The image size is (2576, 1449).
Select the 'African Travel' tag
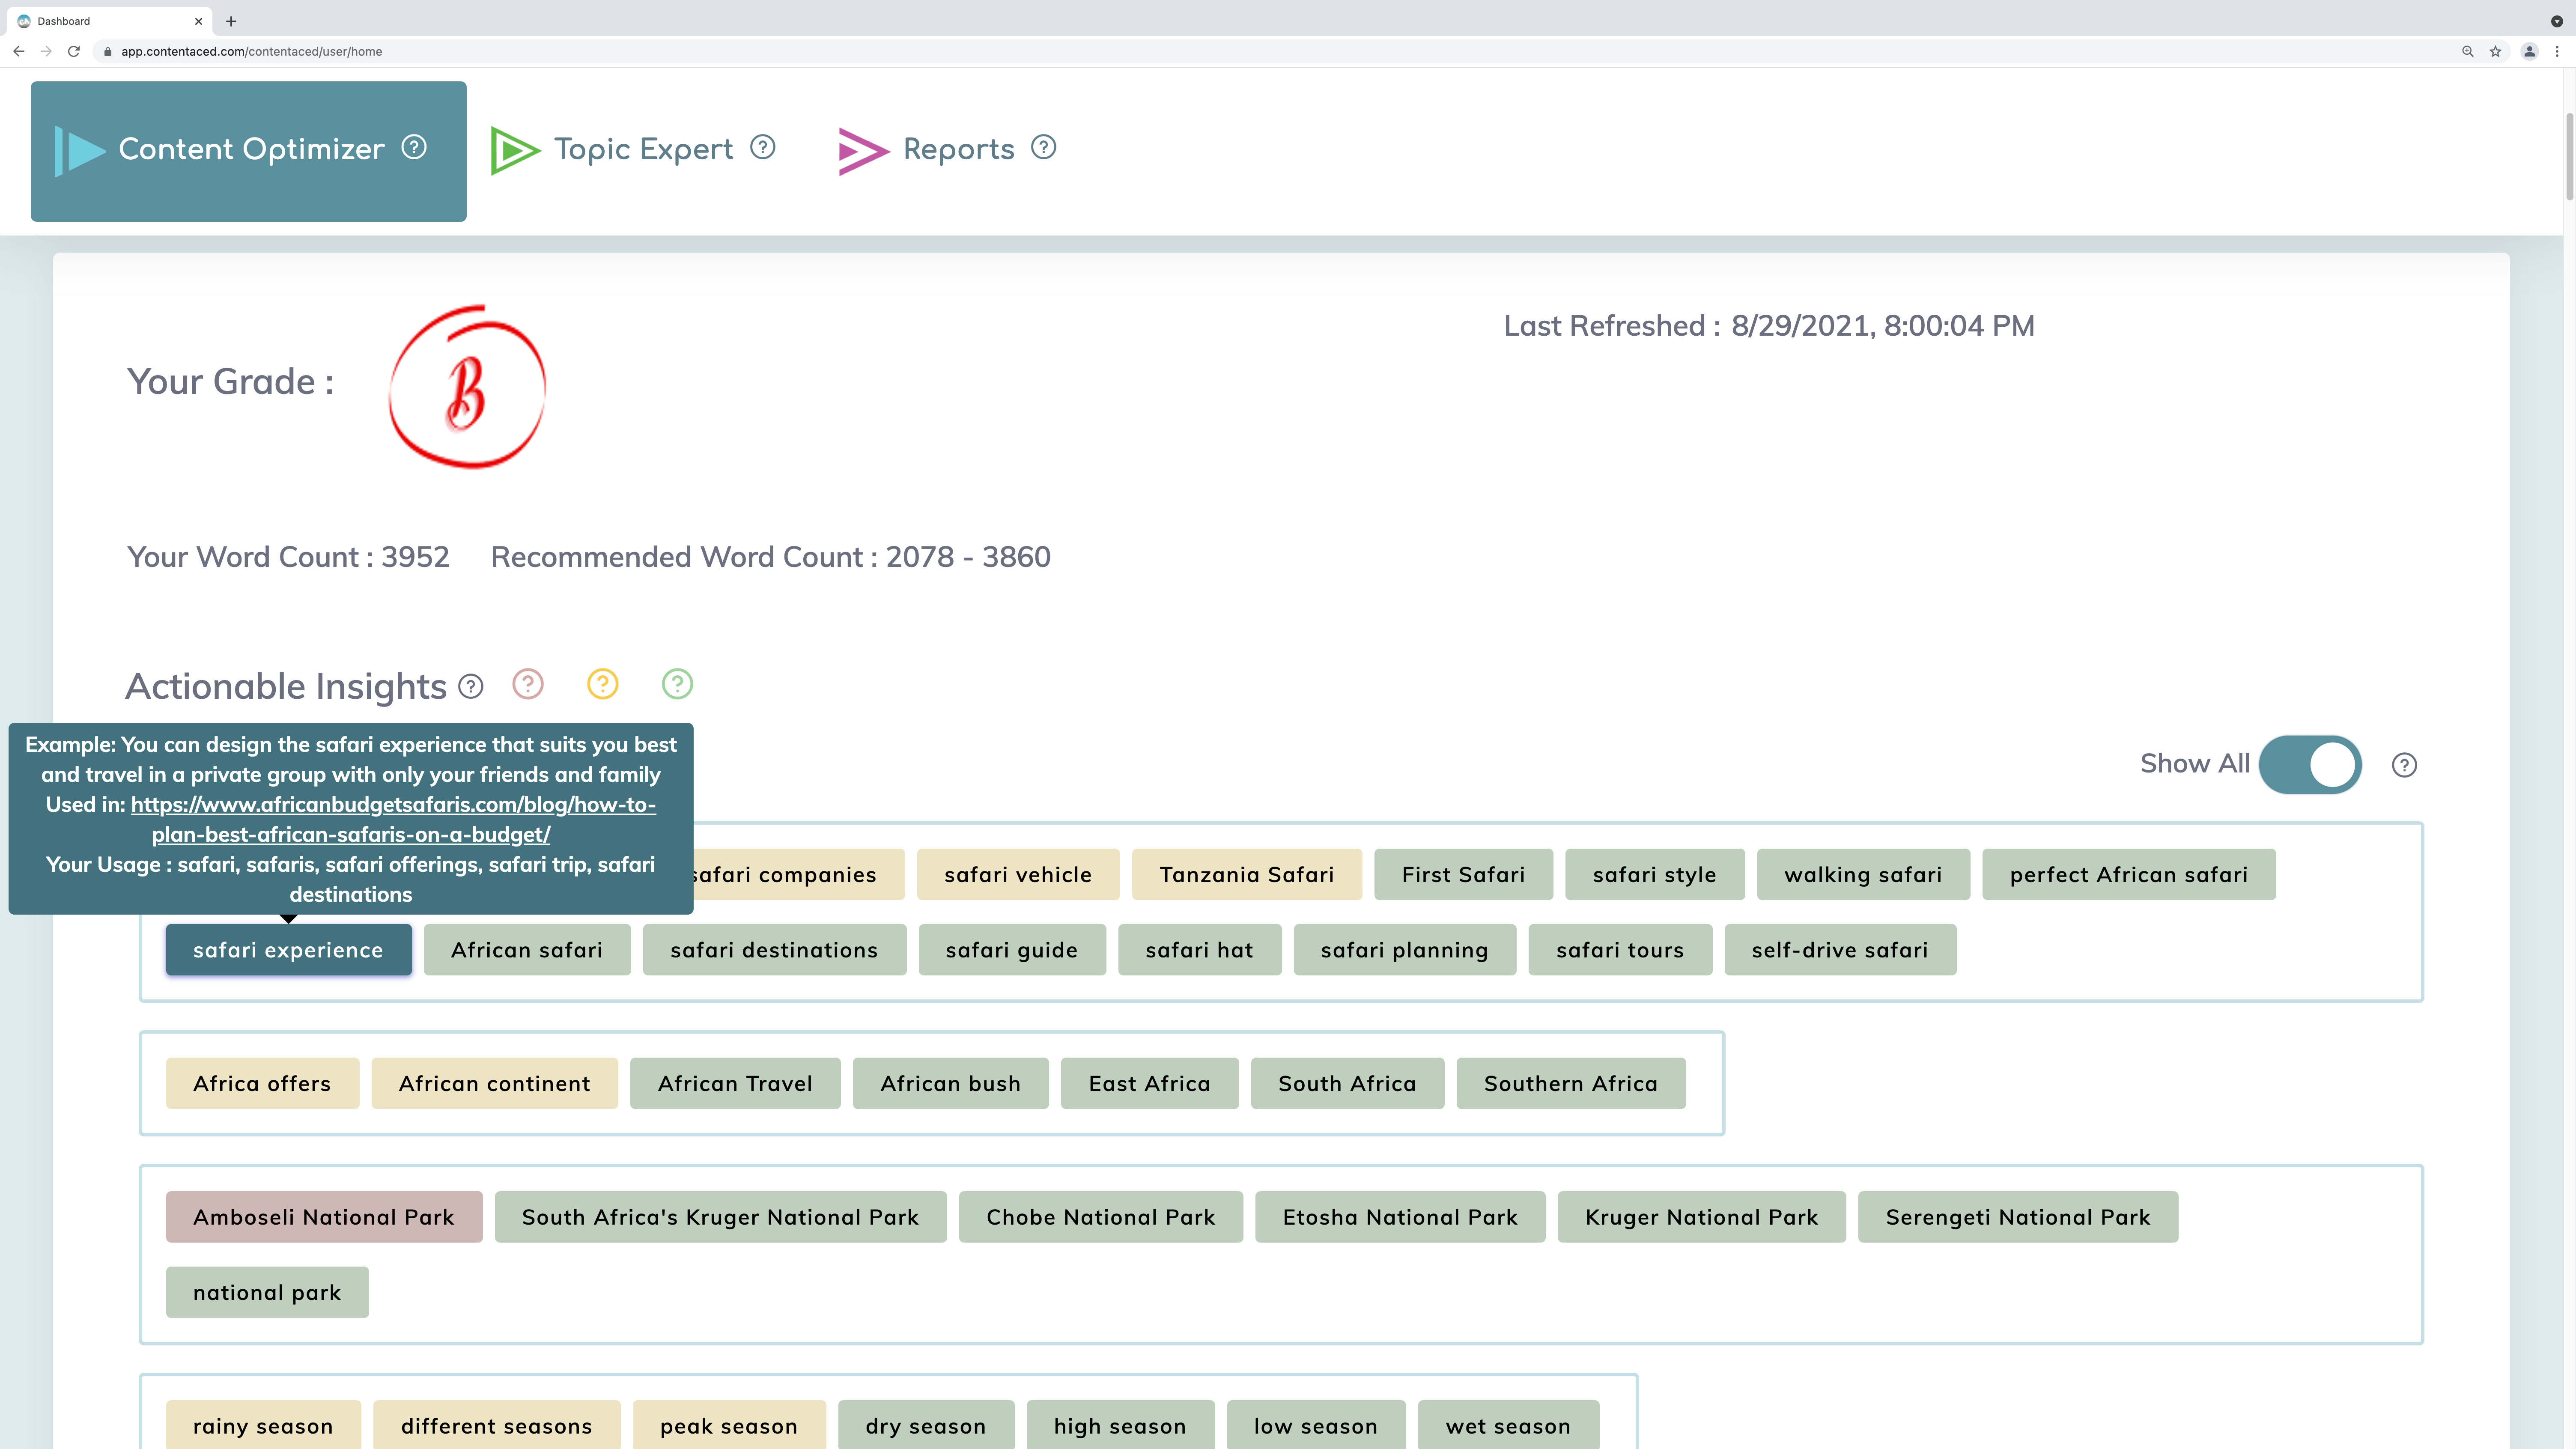[735, 1083]
